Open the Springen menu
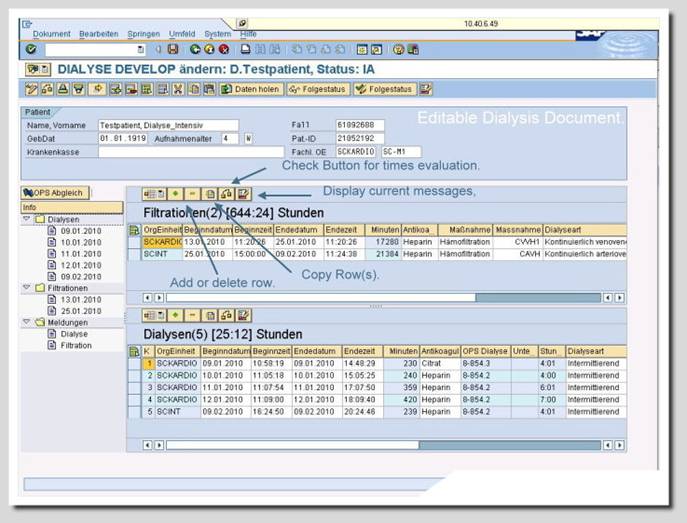Viewport: 687px width, 523px height. (x=144, y=33)
